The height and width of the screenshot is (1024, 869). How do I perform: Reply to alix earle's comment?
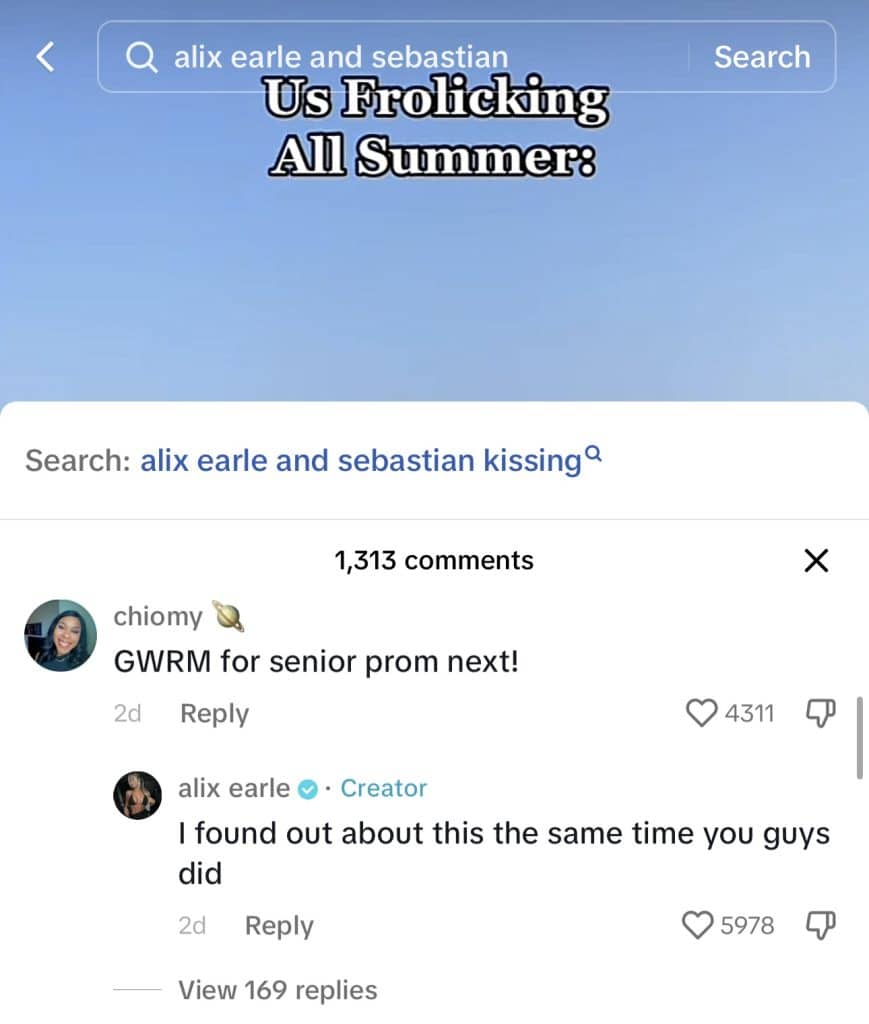[279, 925]
